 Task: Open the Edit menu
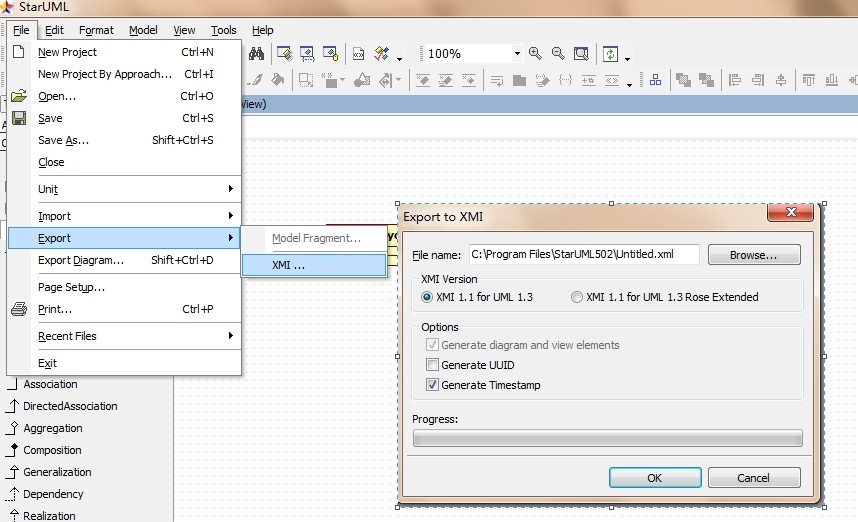tap(54, 30)
